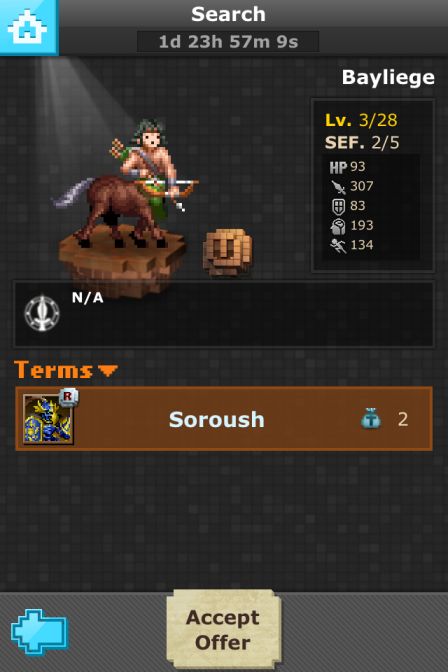Click the HP stat icon
The height and width of the screenshot is (672, 448).
(x=338, y=167)
